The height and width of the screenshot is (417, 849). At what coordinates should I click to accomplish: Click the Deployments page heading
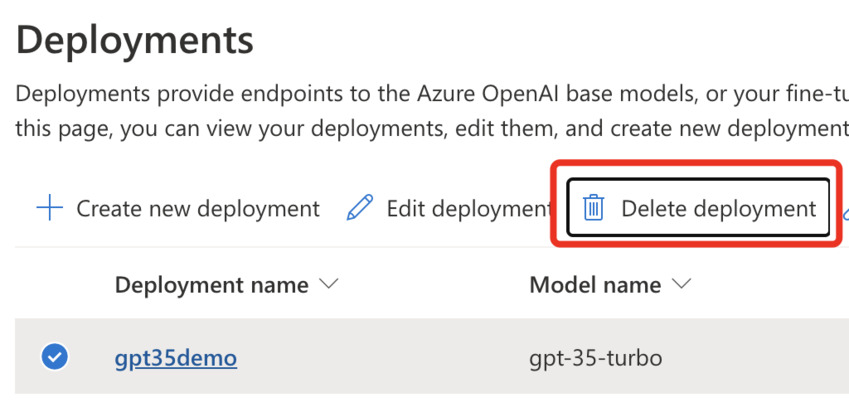coord(135,40)
